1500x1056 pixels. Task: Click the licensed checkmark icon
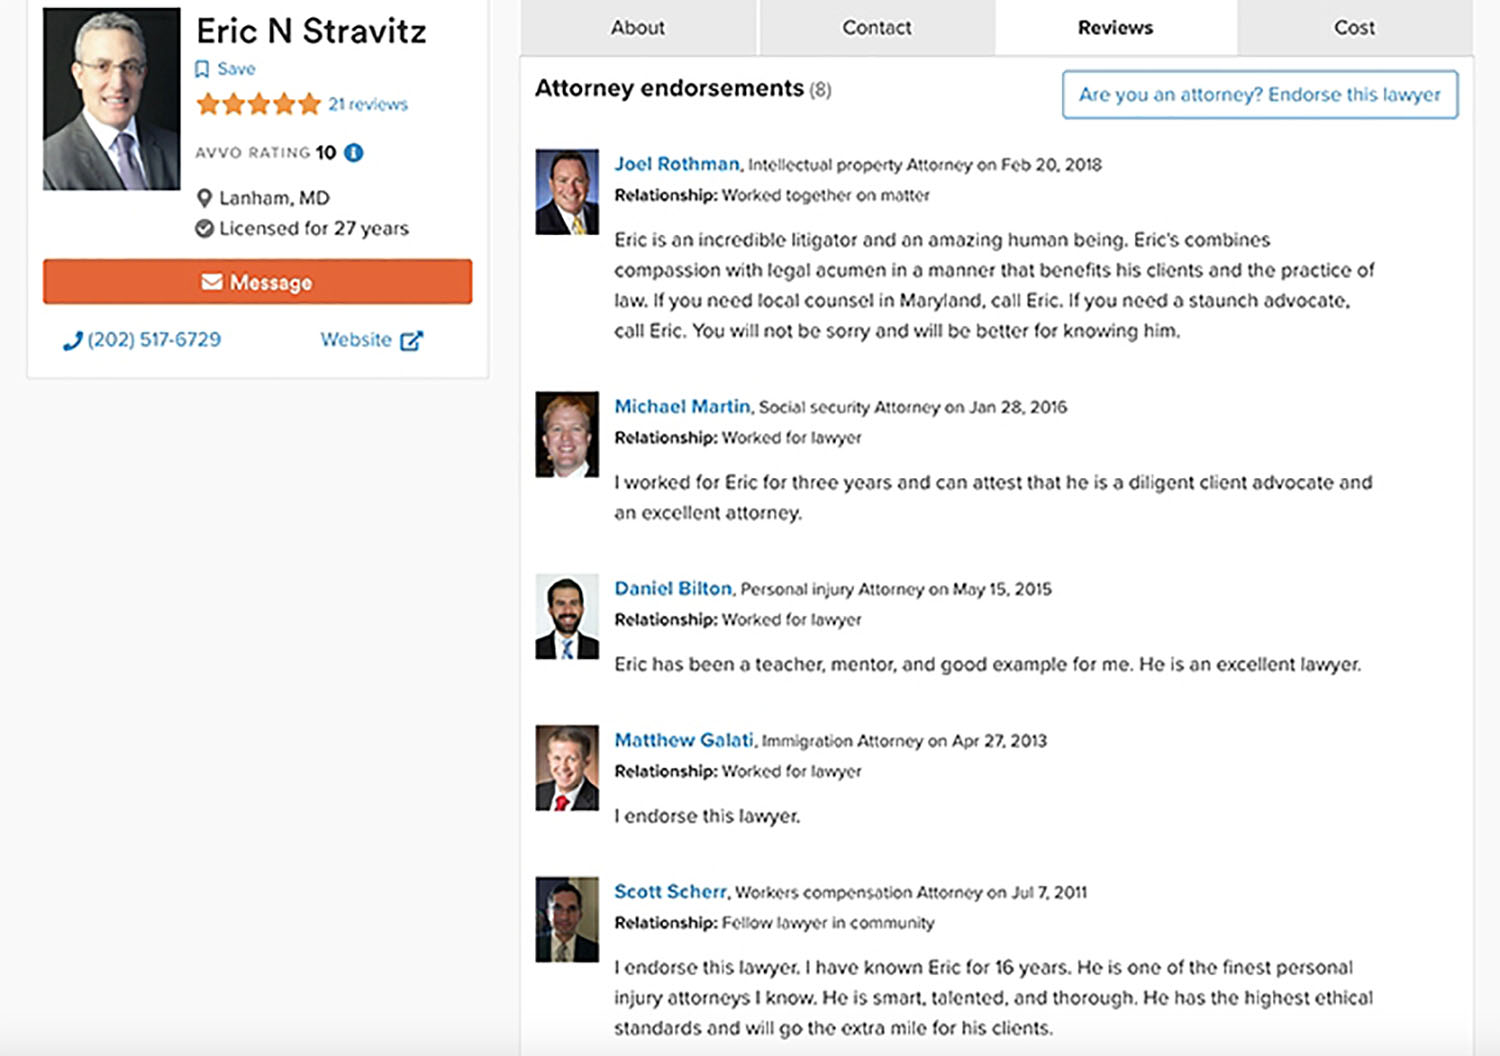coord(203,228)
